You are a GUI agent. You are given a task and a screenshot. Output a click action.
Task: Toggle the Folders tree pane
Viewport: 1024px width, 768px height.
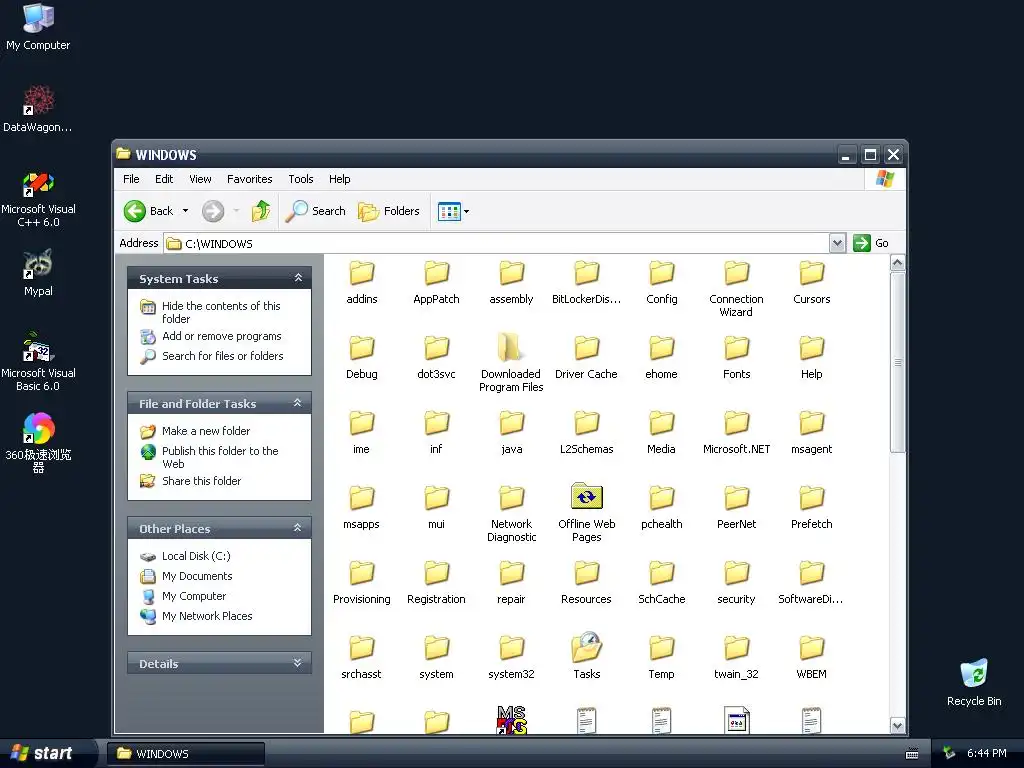click(x=389, y=211)
